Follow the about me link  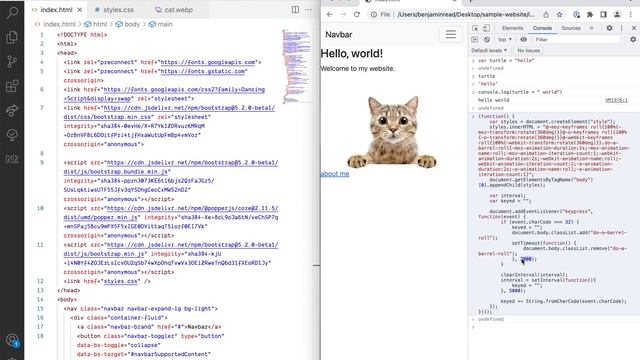point(335,174)
